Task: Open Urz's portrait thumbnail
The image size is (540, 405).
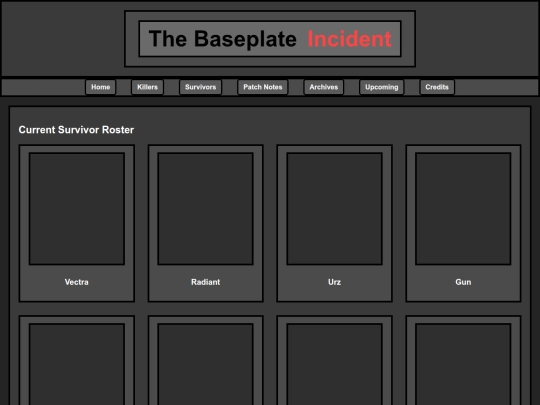Action: point(334,209)
